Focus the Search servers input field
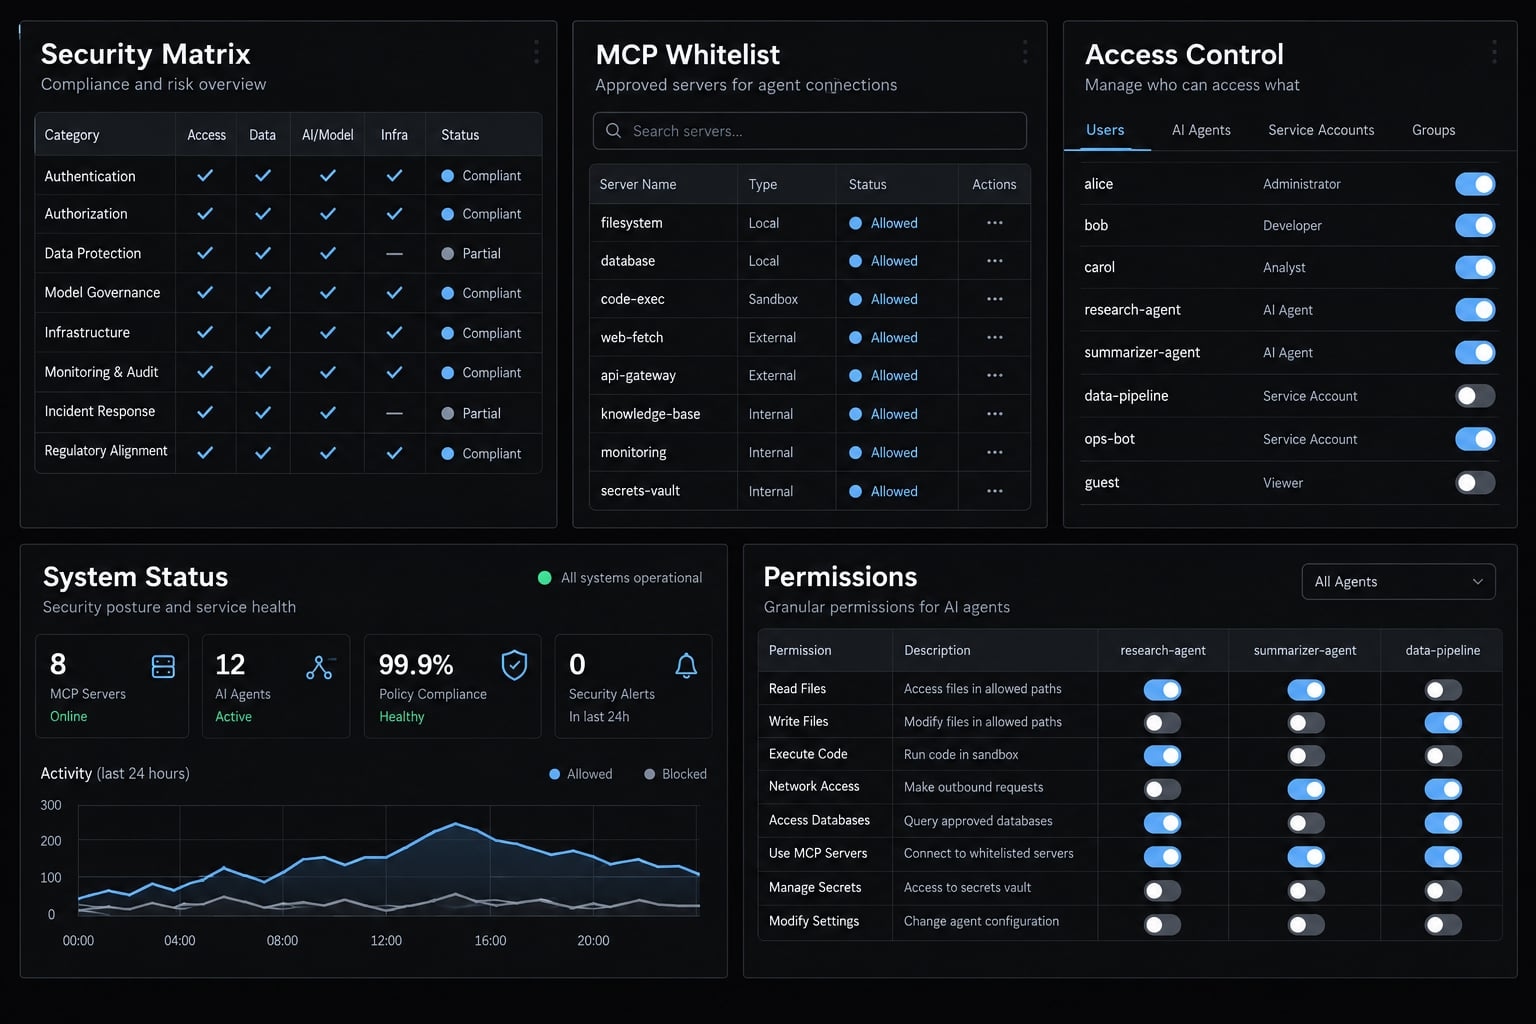 point(809,131)
